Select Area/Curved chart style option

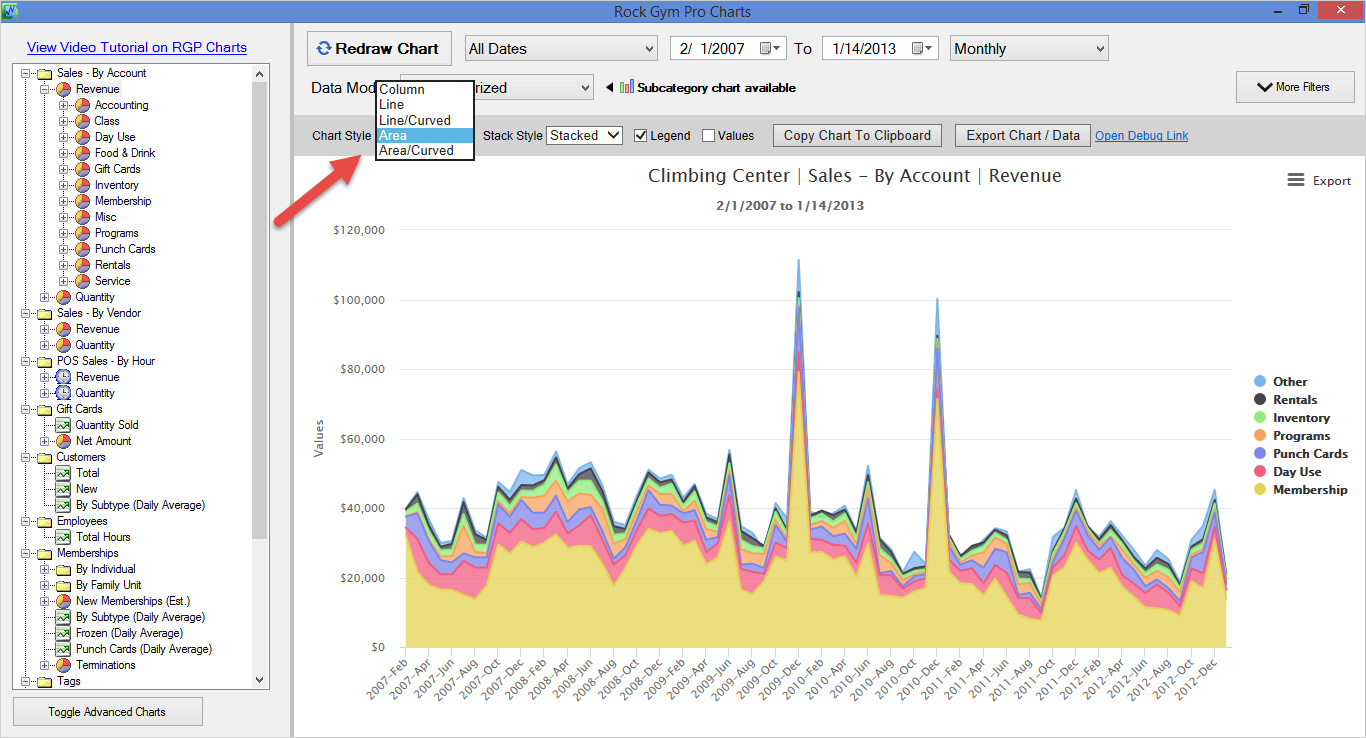click(425, 150)
